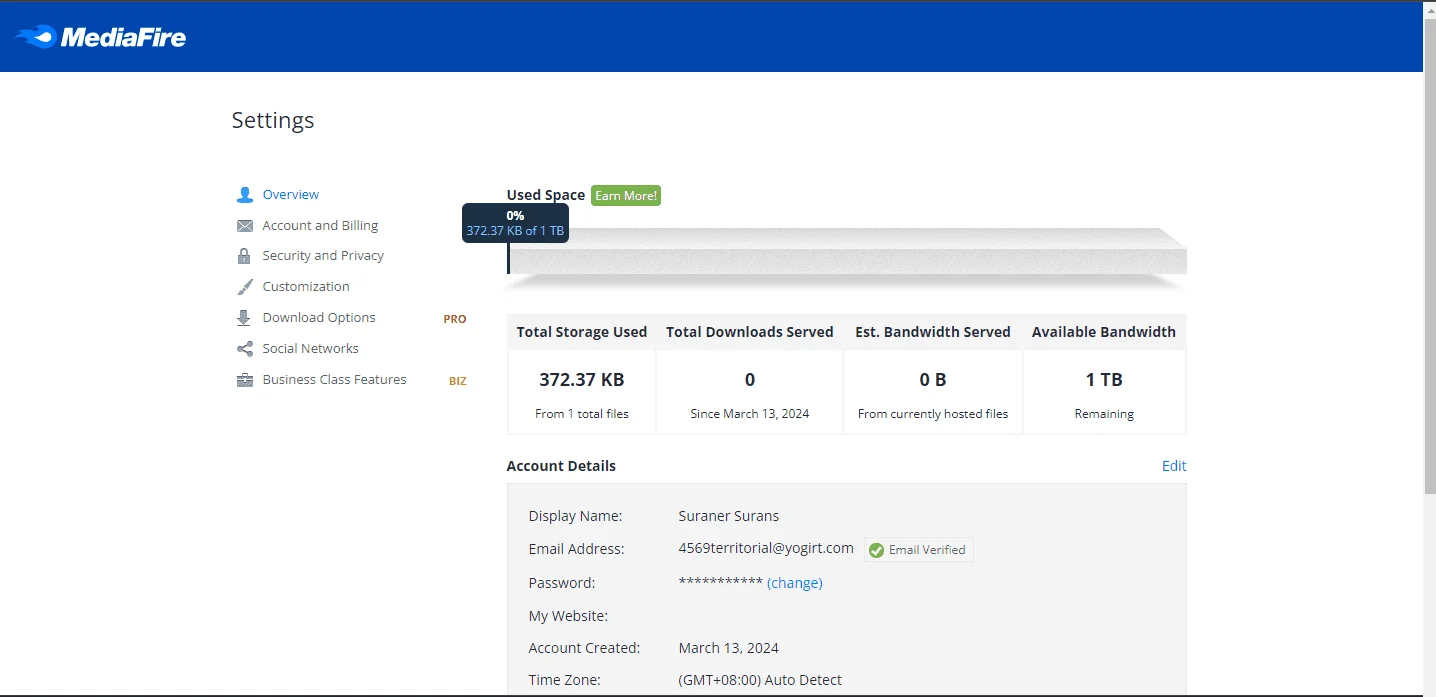This screenshot has height=697, width=1436.
Task: Click the Business Class Features briefcase icon
Action: point(244,380)
